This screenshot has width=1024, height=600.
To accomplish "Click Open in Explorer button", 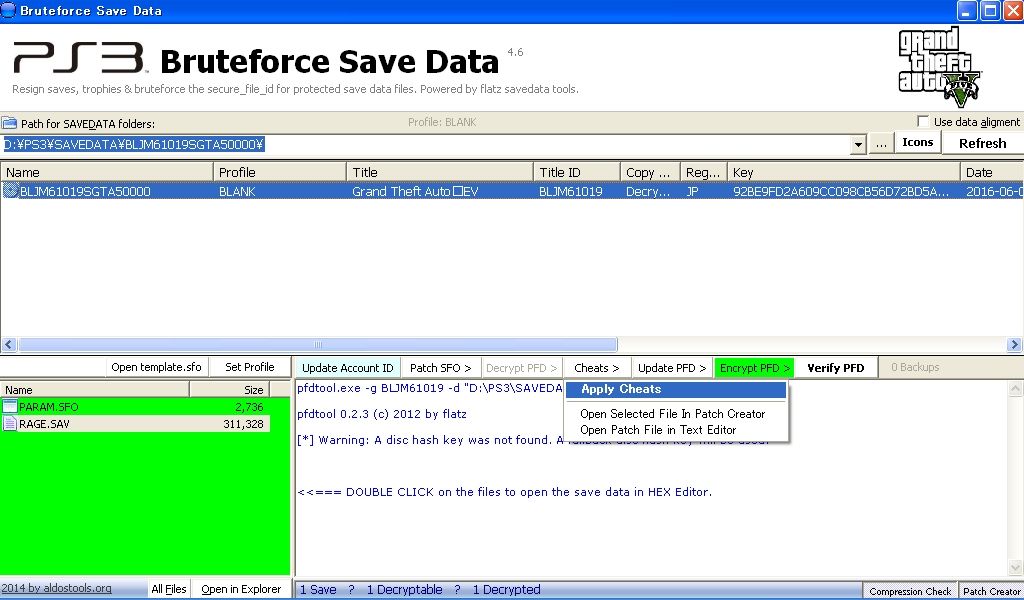I will coord(241,589).
